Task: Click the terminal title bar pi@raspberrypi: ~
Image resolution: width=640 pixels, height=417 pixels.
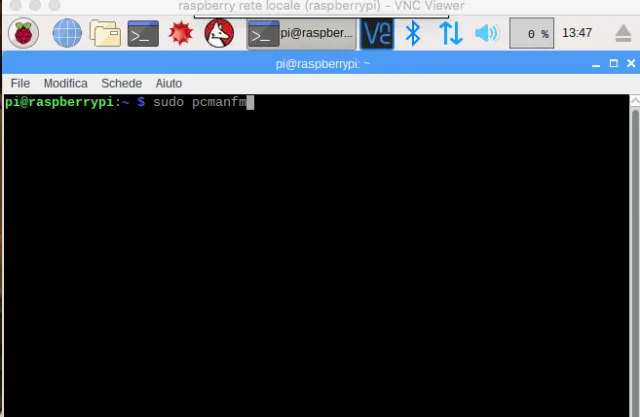Action: point(322,64)
